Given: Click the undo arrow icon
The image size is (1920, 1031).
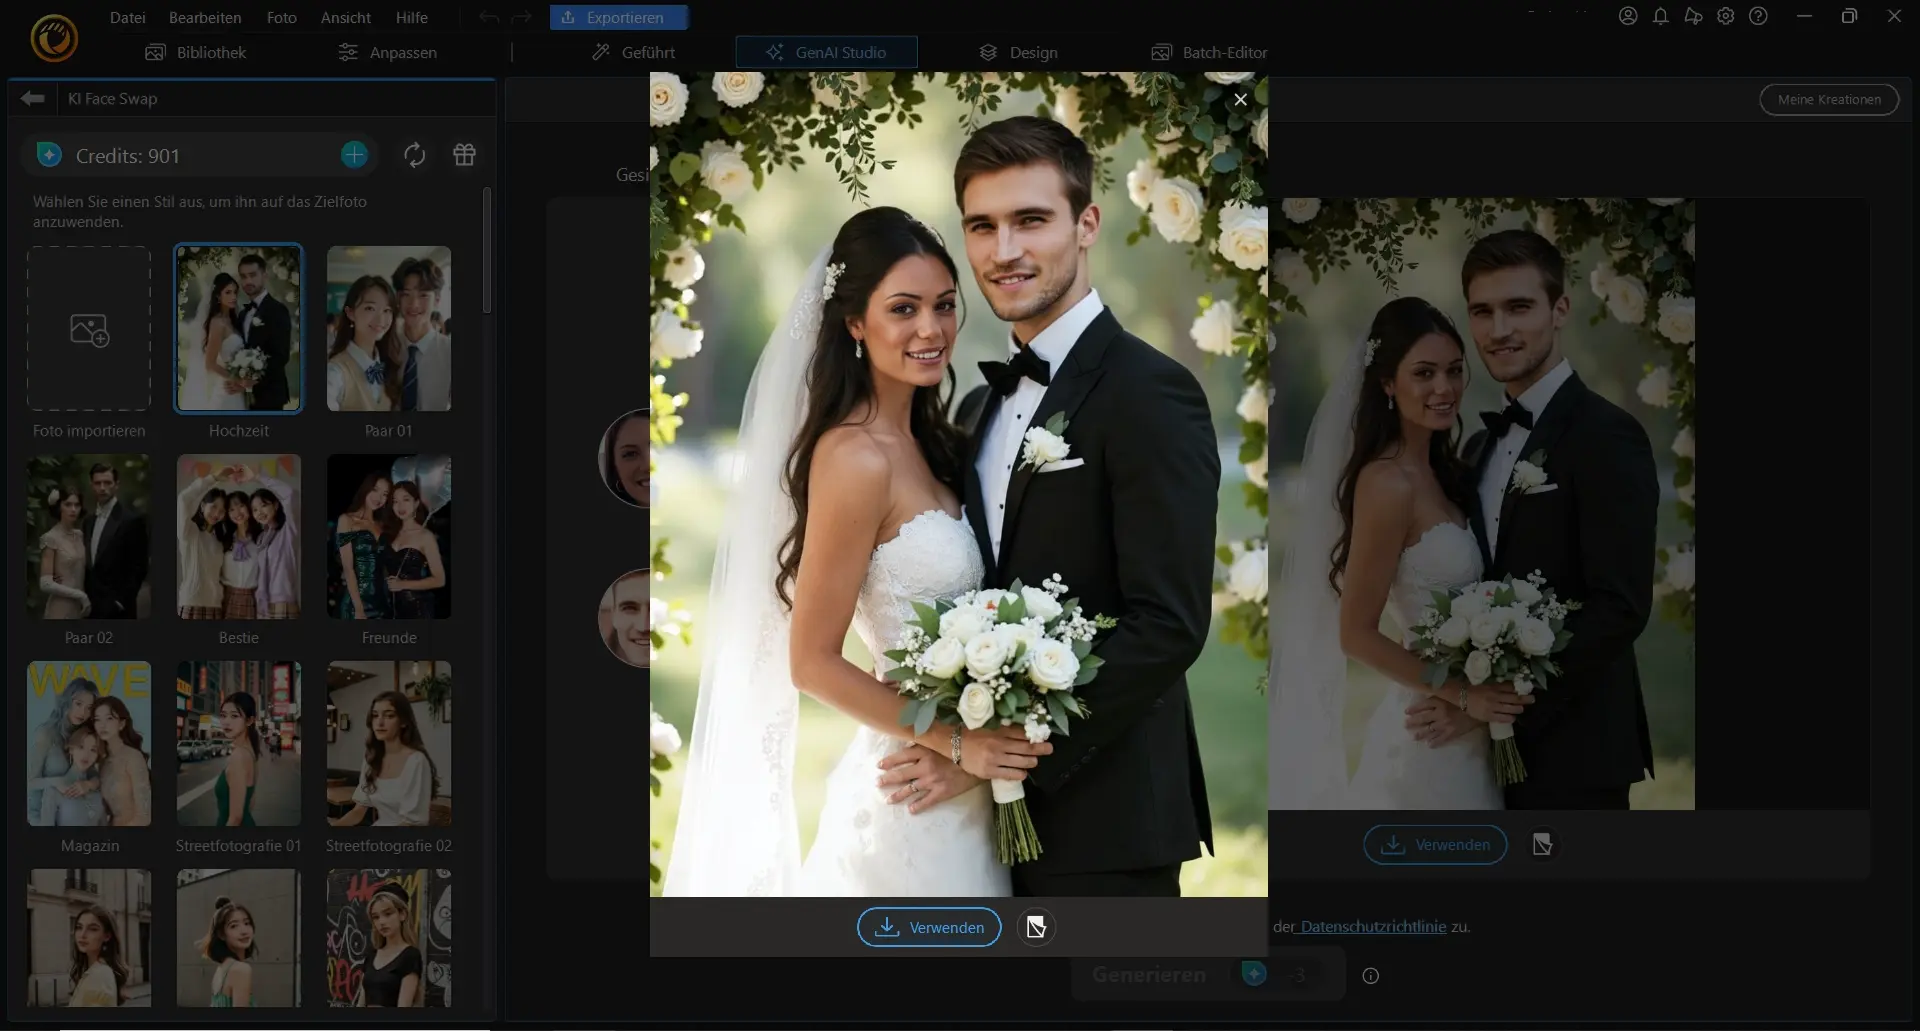Looking at the screenshot, I should pos(489,17).
